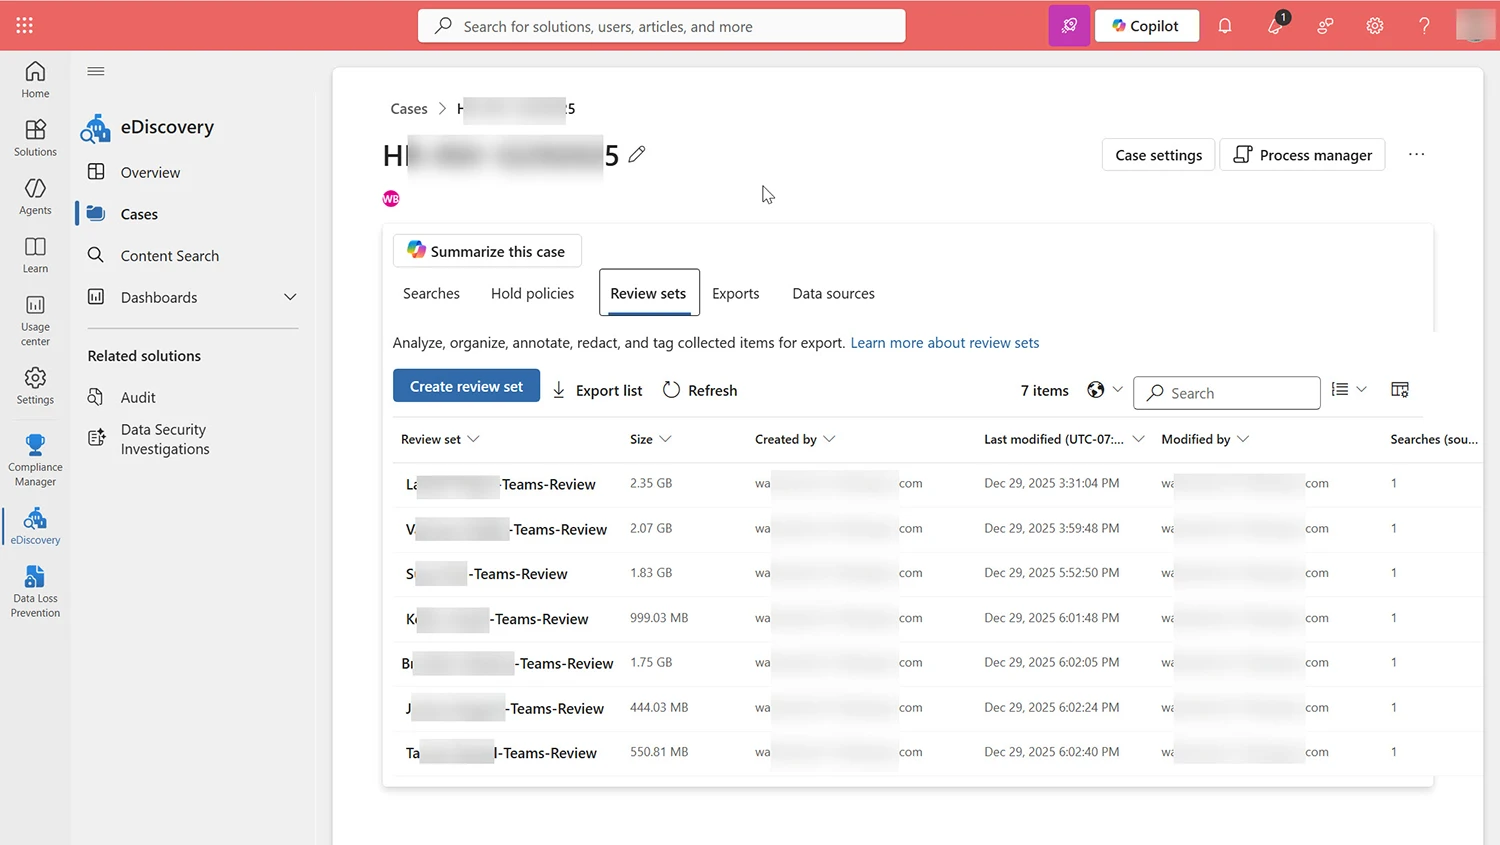Focus the review sets Search field

click(1226, 393)
